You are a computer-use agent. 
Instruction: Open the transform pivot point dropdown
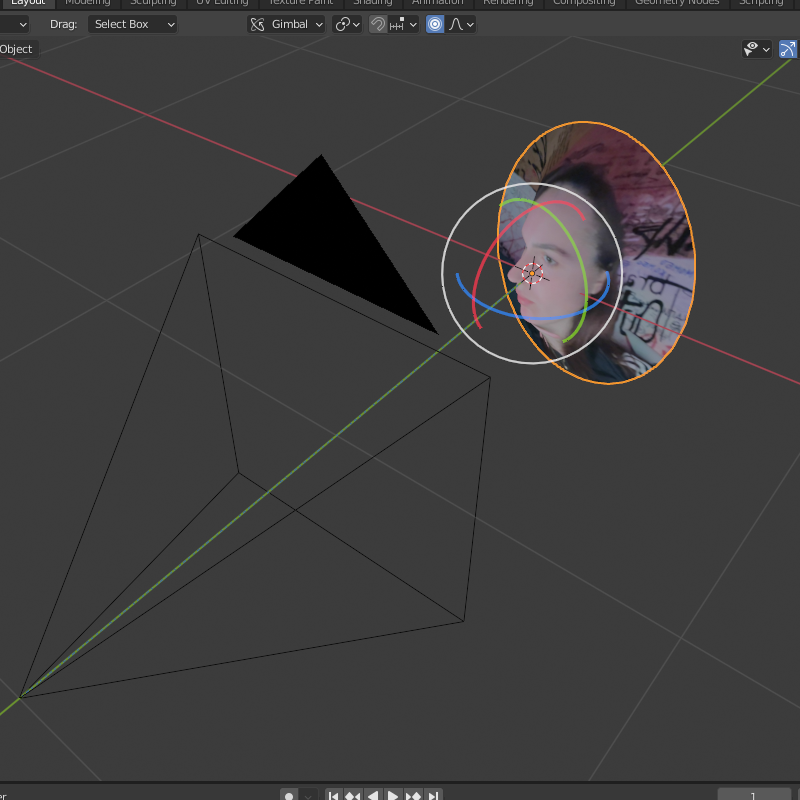click(x=347, y=24)
